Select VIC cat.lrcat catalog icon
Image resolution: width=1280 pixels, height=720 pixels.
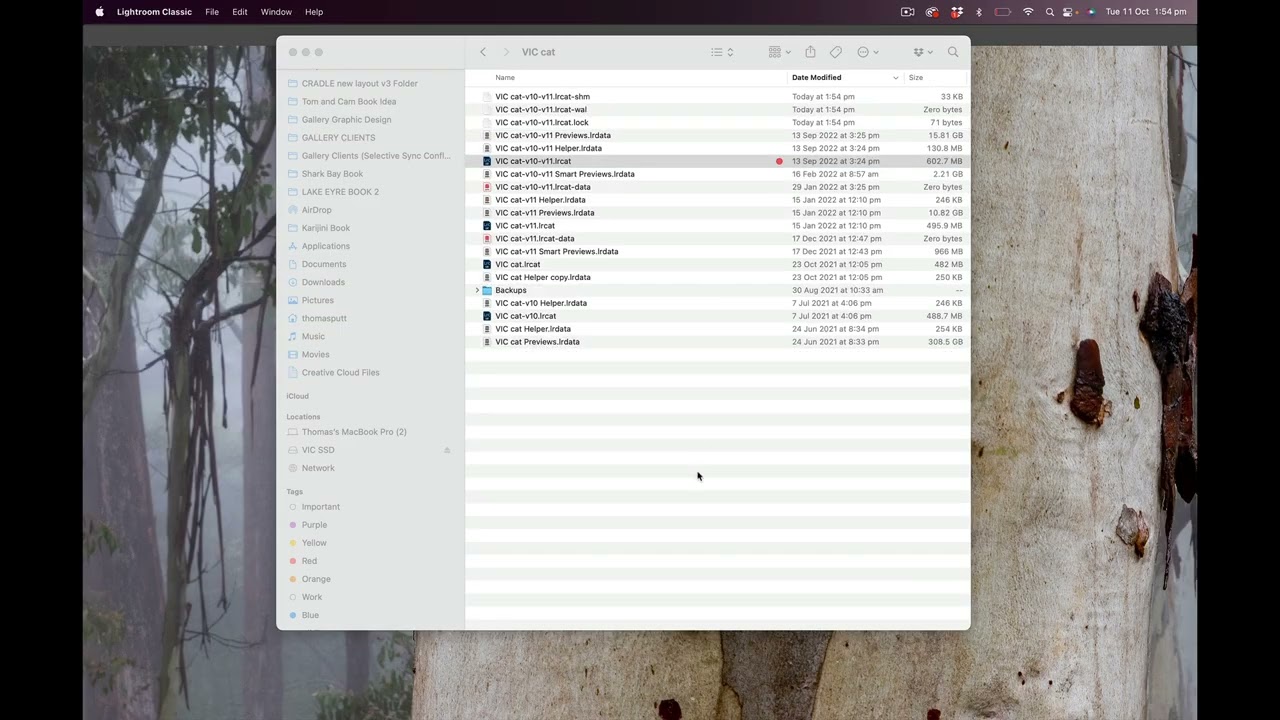487,264
